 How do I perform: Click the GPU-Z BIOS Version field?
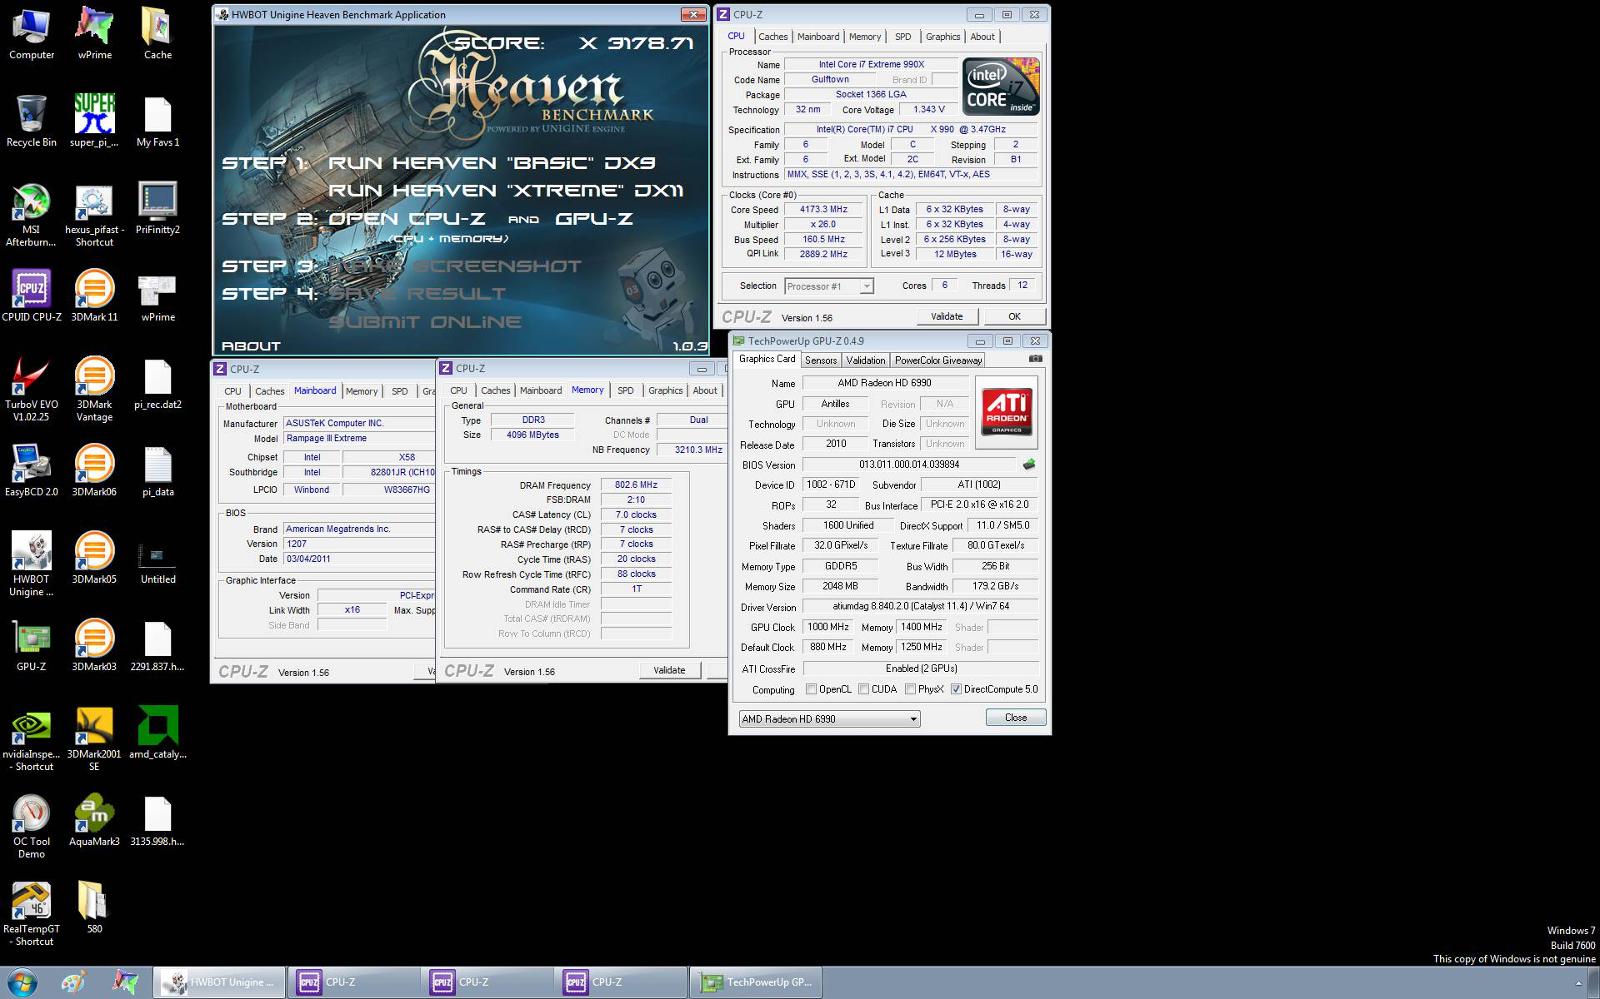(909, 464)
